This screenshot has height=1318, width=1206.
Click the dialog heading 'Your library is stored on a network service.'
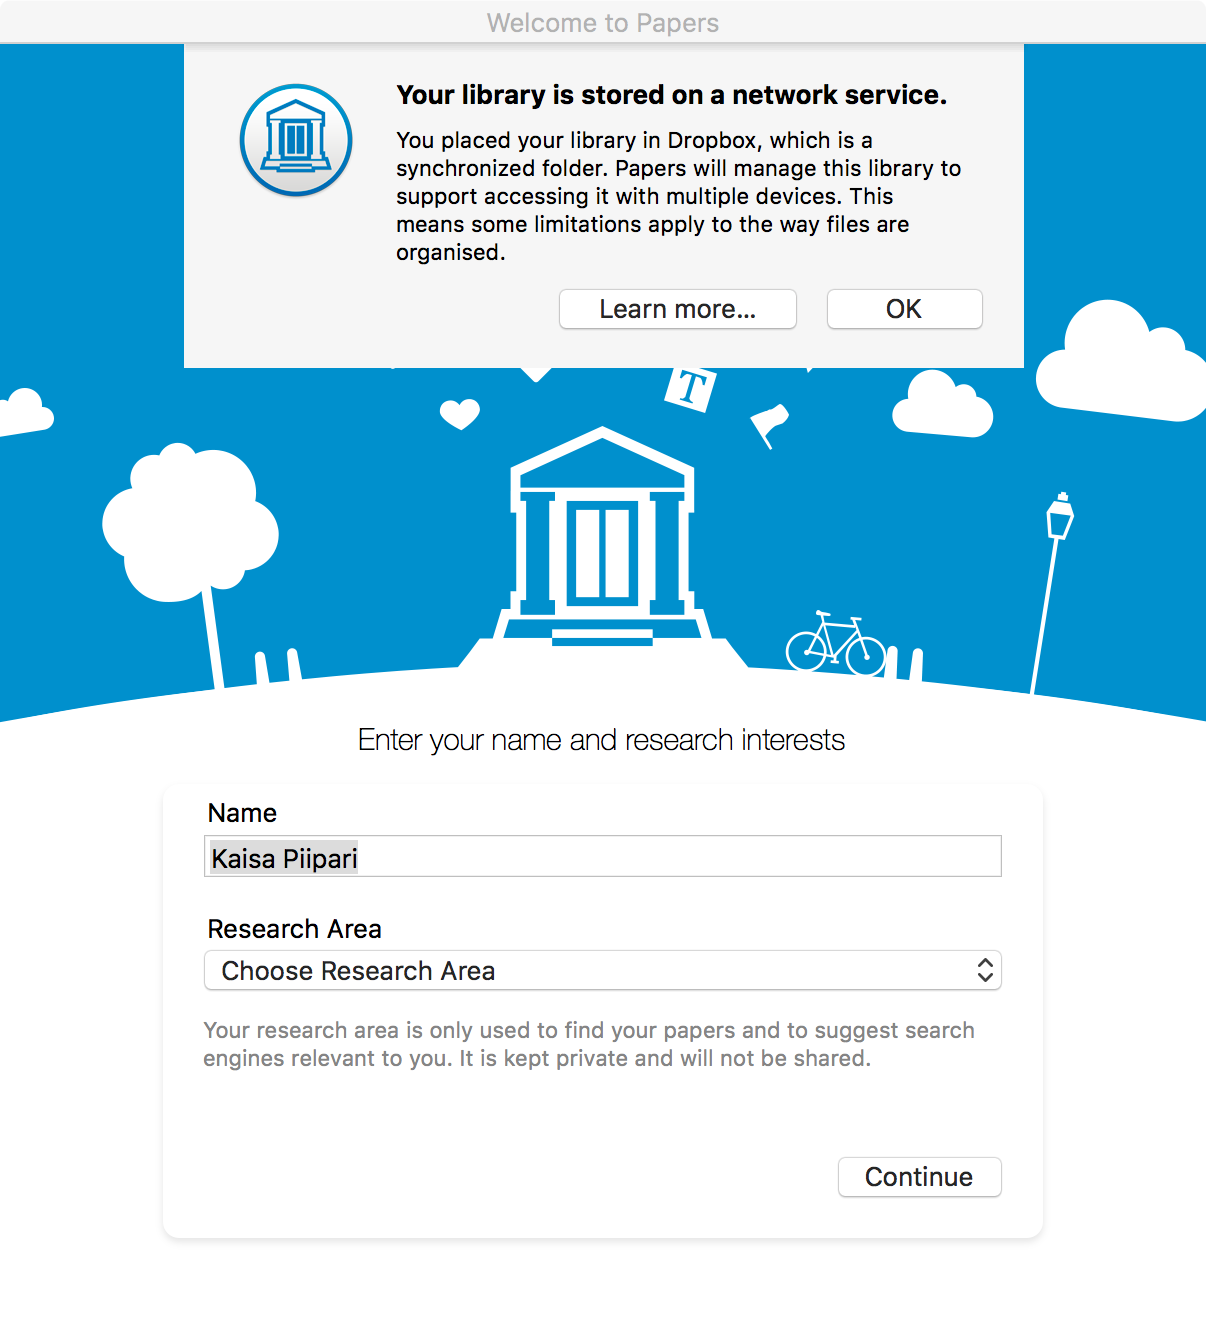(x=671, y=95)
